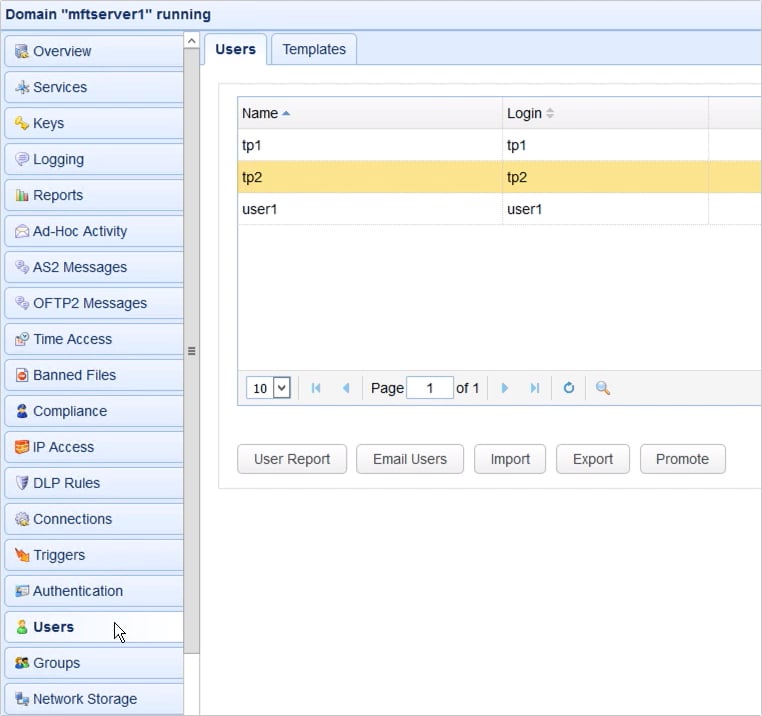Collapse the sidebar using the top arrow

(191, 40)
